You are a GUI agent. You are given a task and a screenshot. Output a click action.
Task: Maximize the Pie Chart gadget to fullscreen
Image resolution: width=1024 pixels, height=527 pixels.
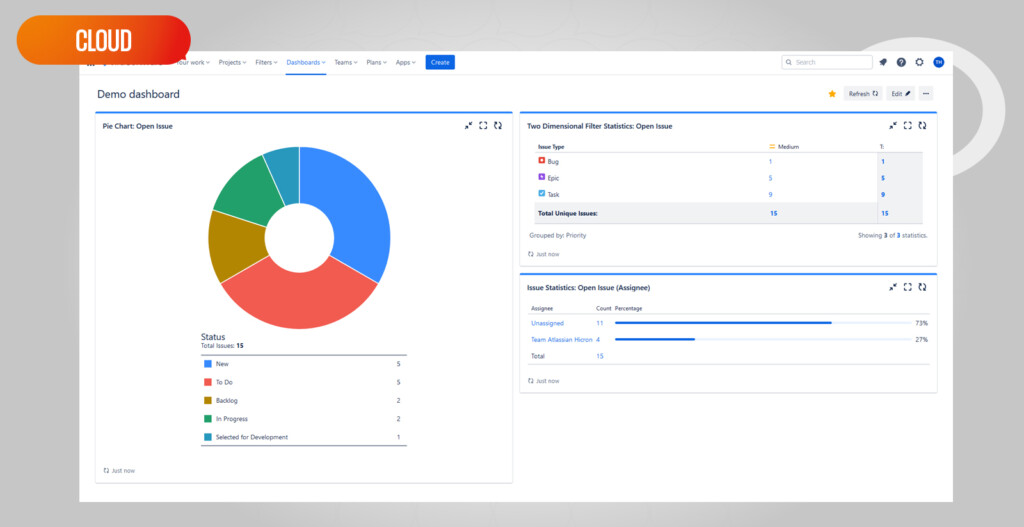(483, 126)
